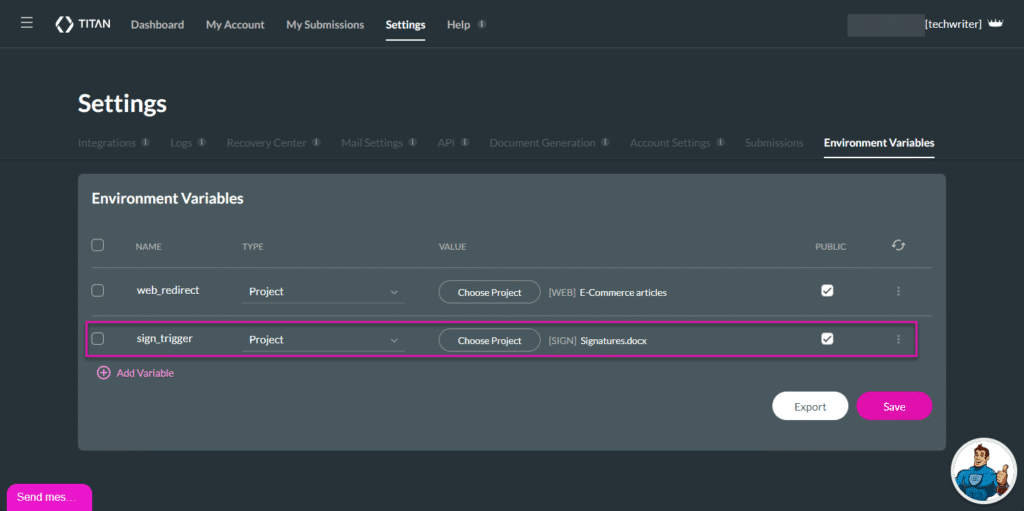Click the plus icon to add variable
The width and height of the screenshot is (1024, 511).
tap(104, 373)
